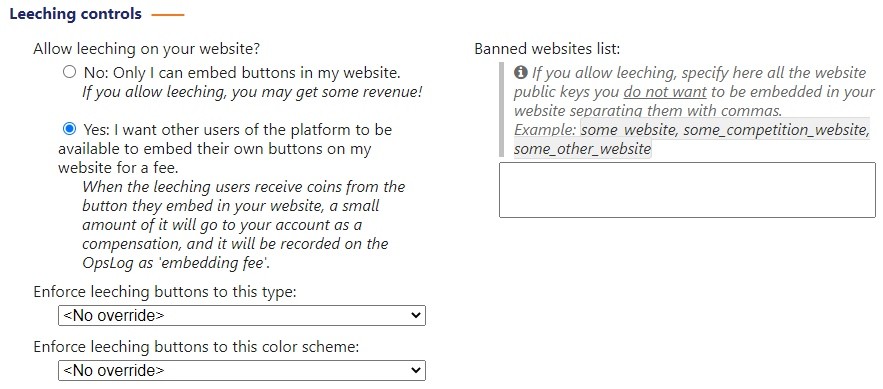This screenshot has width=883, height=389.
Task: Click the "Leeching controls" section heading
Action: pyautogui.click(x=75, y=14)
